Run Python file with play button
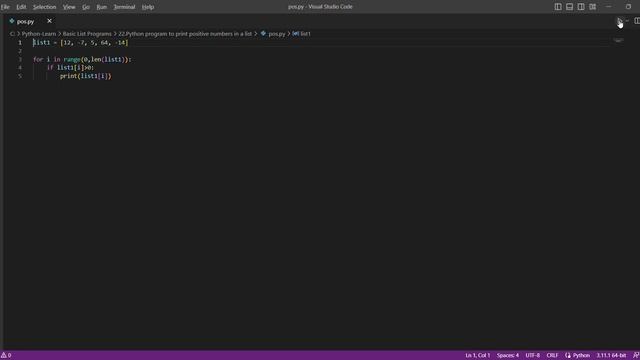640x360 pixels. coord(619,21)
